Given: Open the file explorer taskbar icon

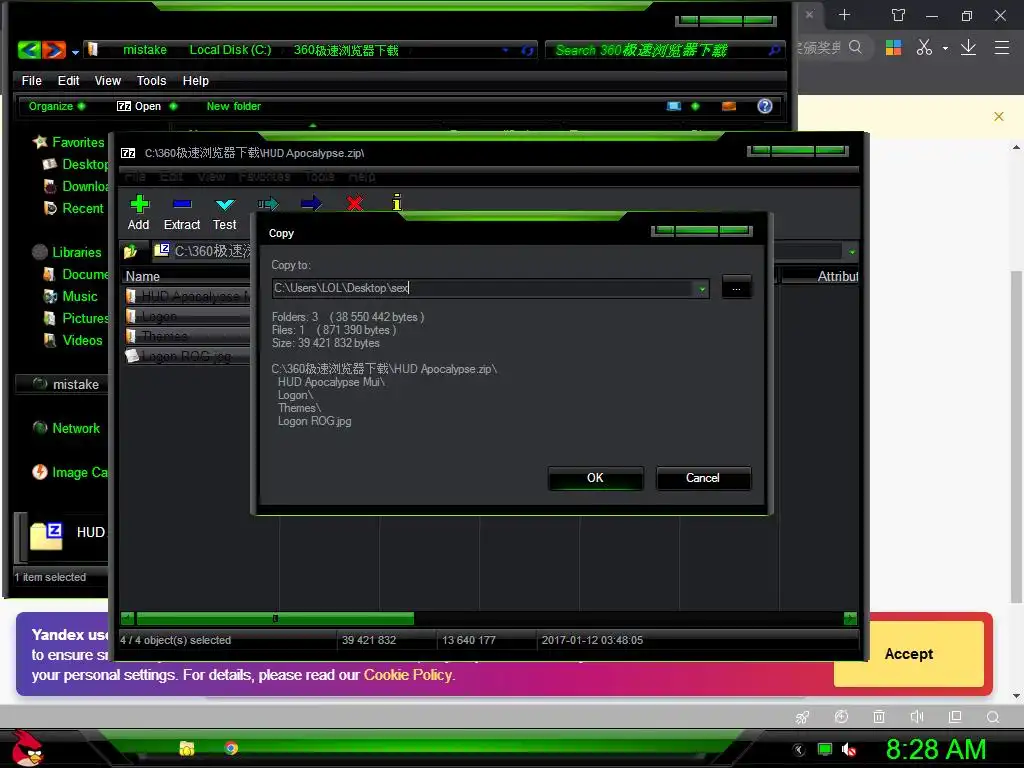Looking at the screenshot, I should coord(187,748).
